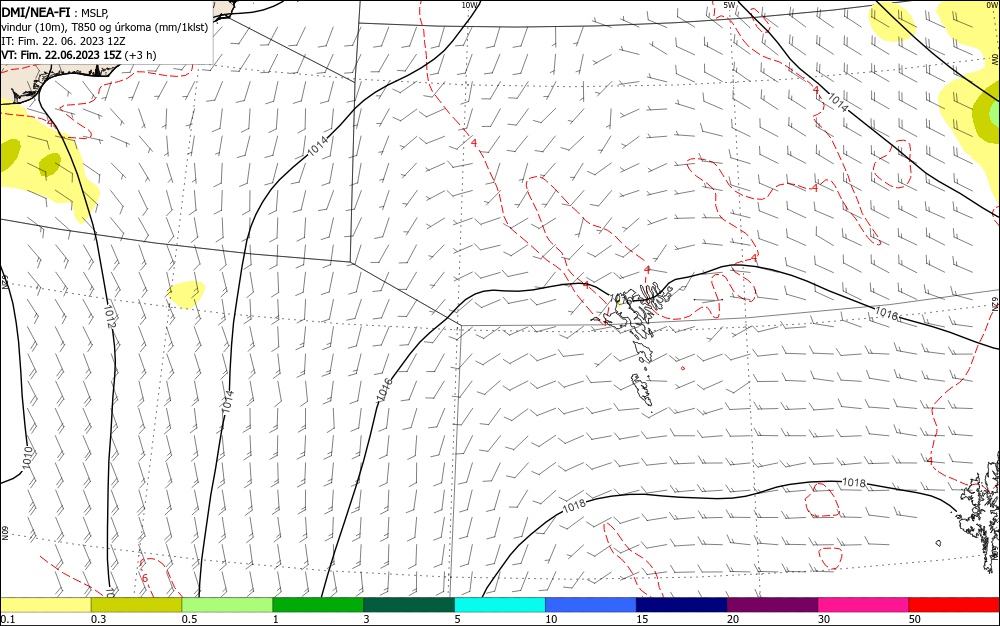
Task: Click the red above-50 legend swatch
Action: tap(954, 605)
